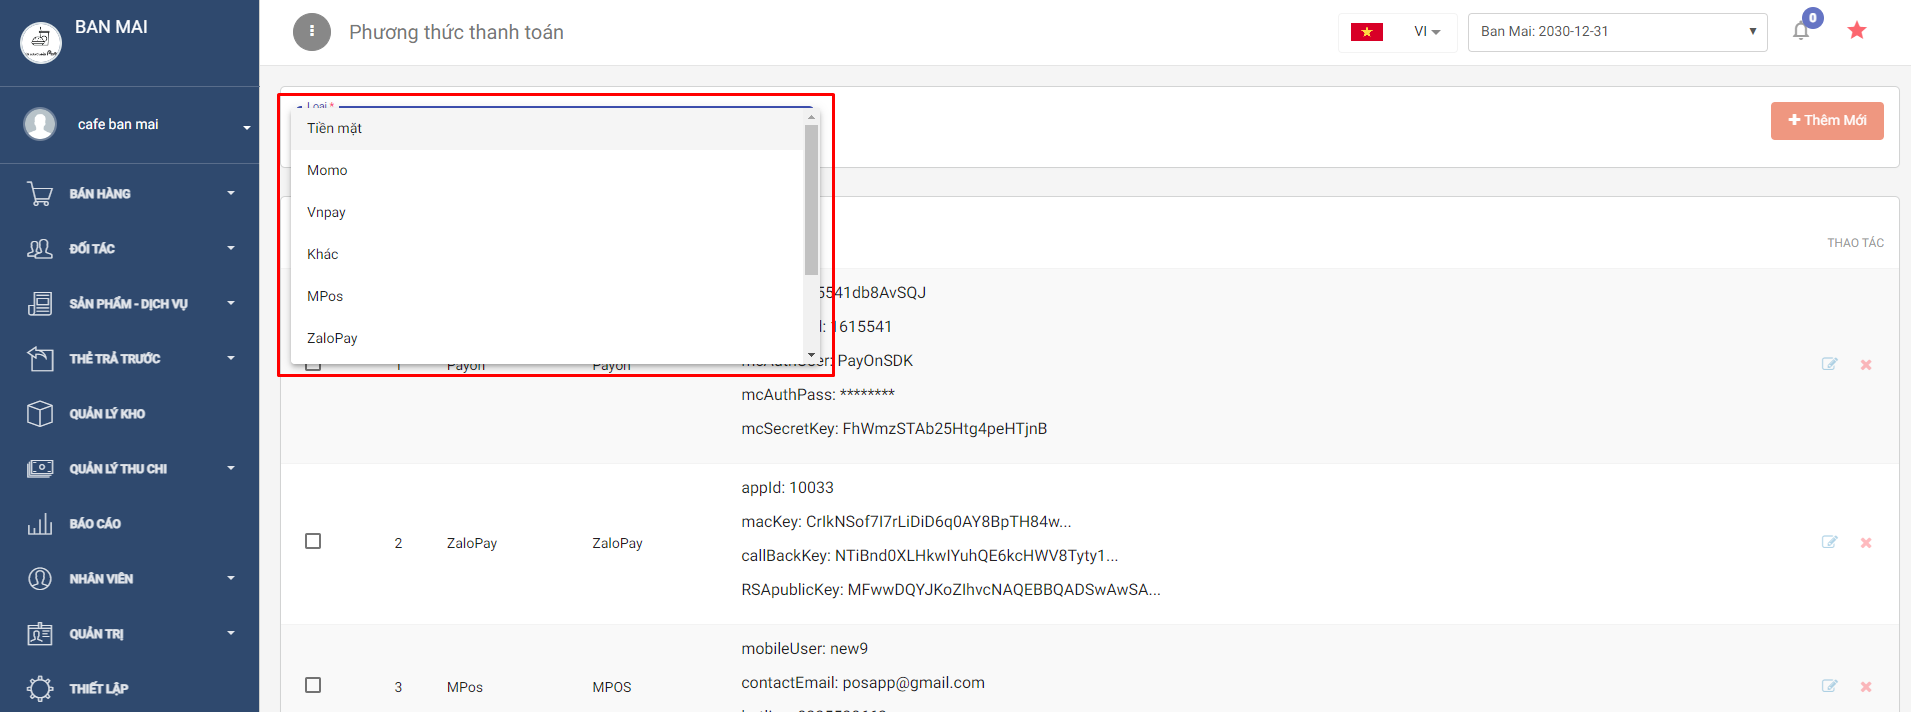Pick Vnpay in the type list
The height and width of the screenshot is (712, 1911).
tap(327, 213)
